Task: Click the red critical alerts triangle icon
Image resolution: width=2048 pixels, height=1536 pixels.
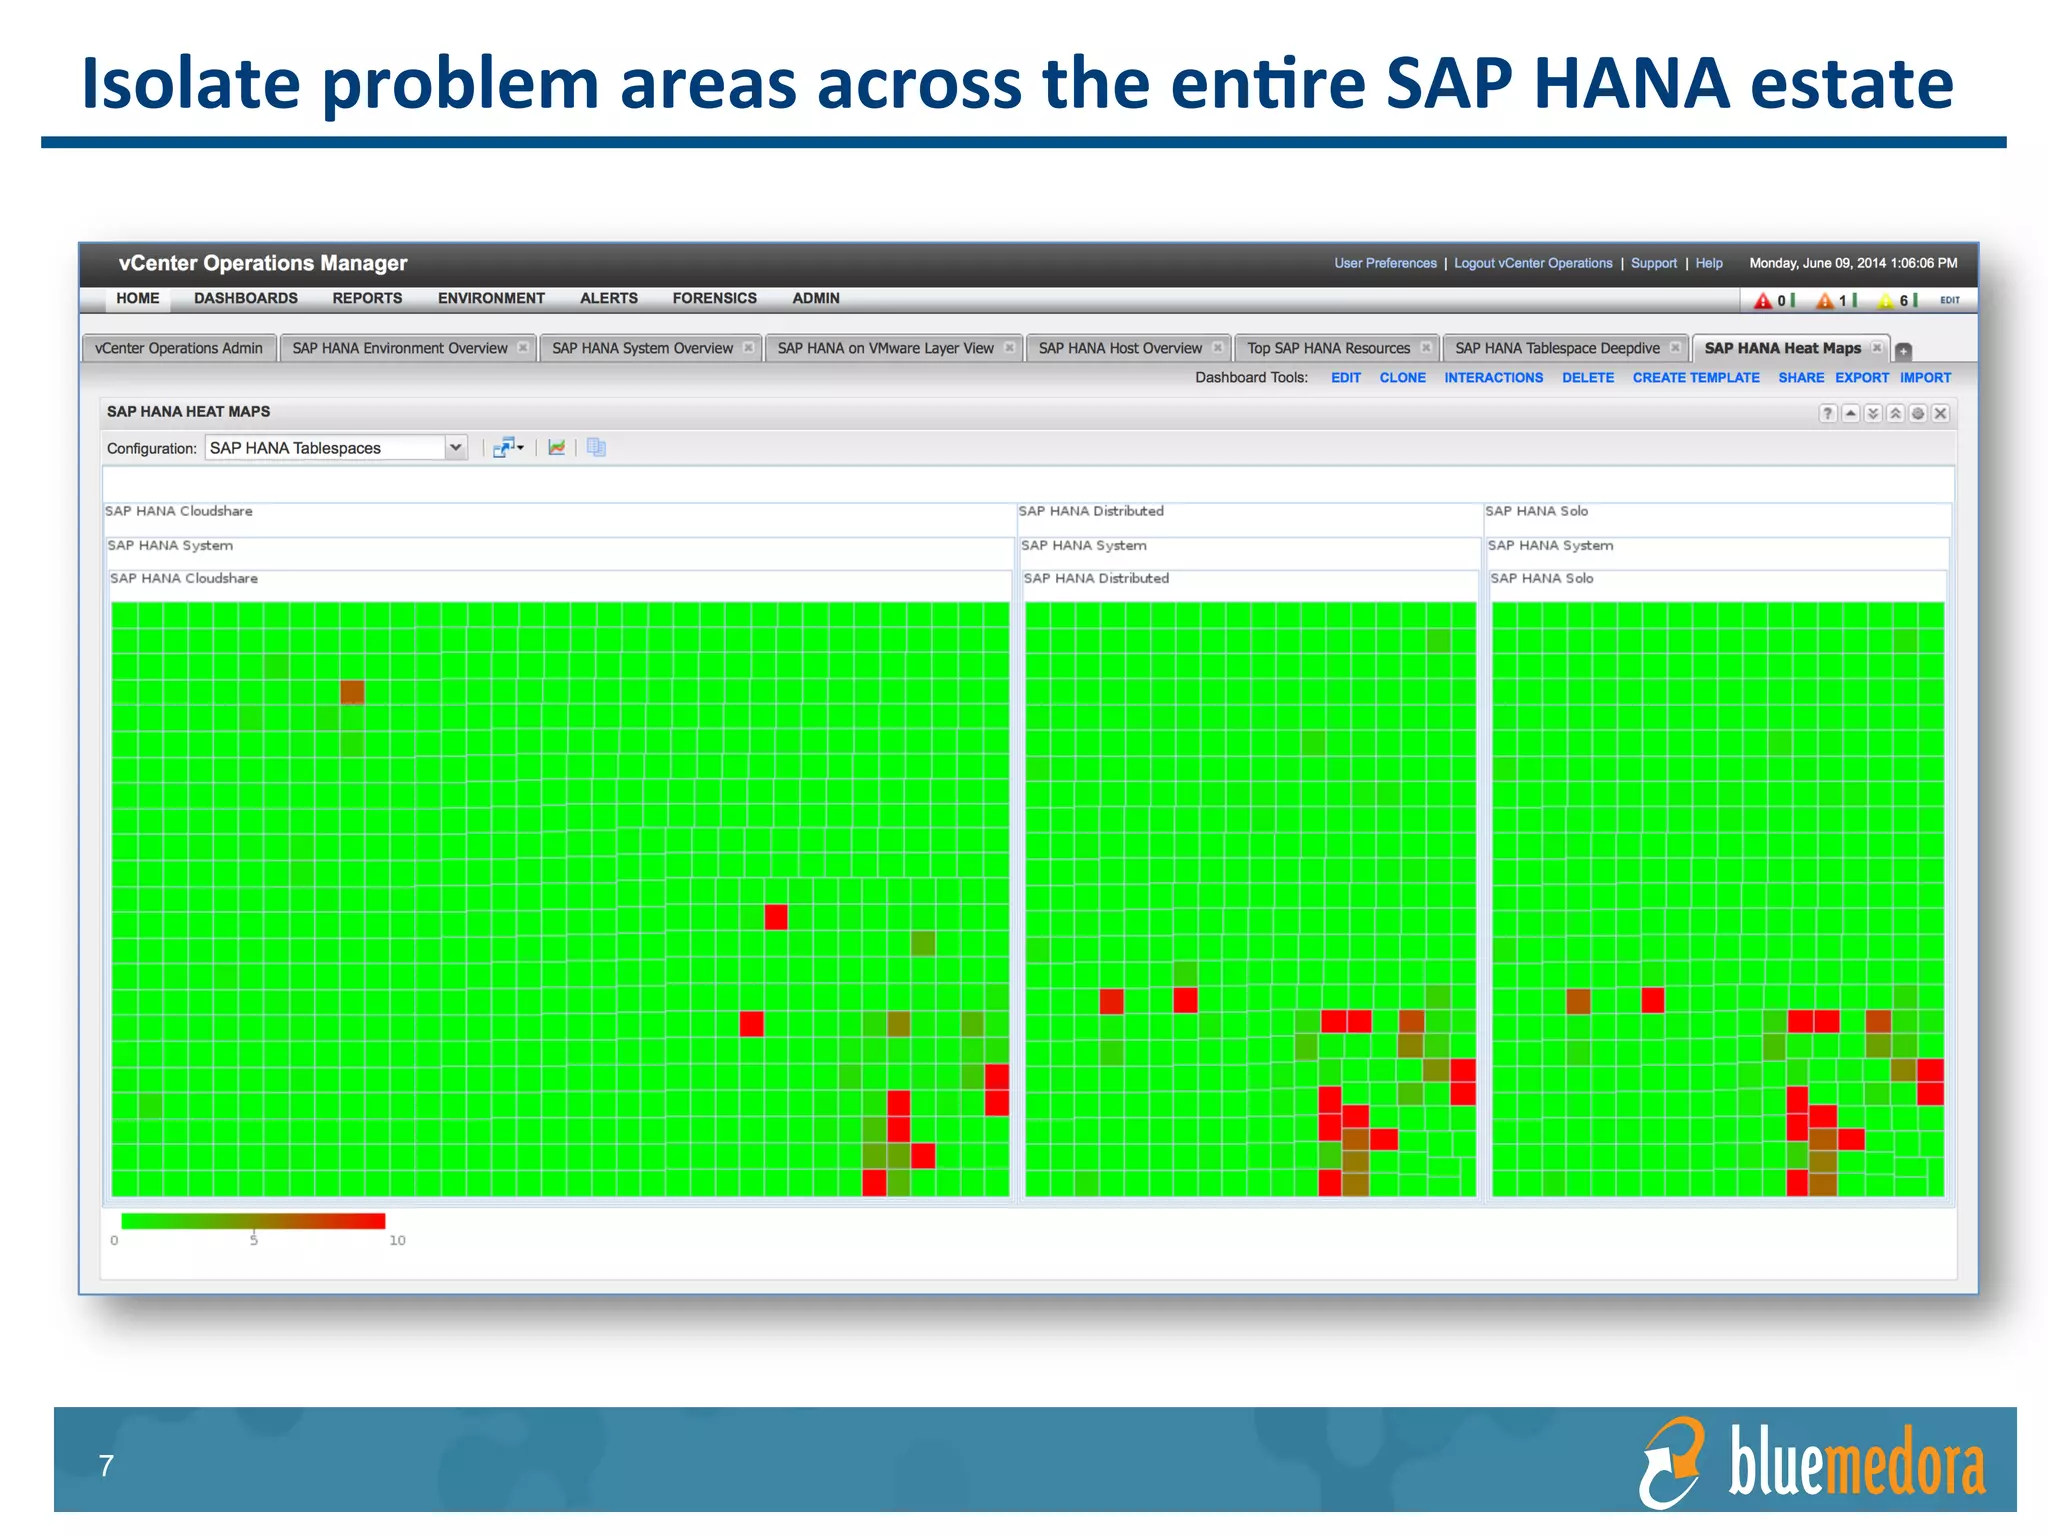Action: (1762, 300)
